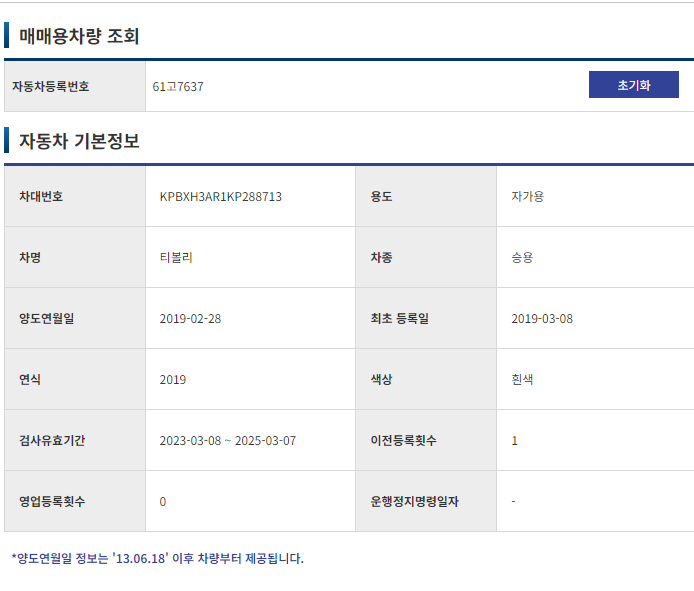The width and height of the screenshot is (694, 591).
Task: Click the 매매용차량 조회 heading
Action: coord(79,35)
